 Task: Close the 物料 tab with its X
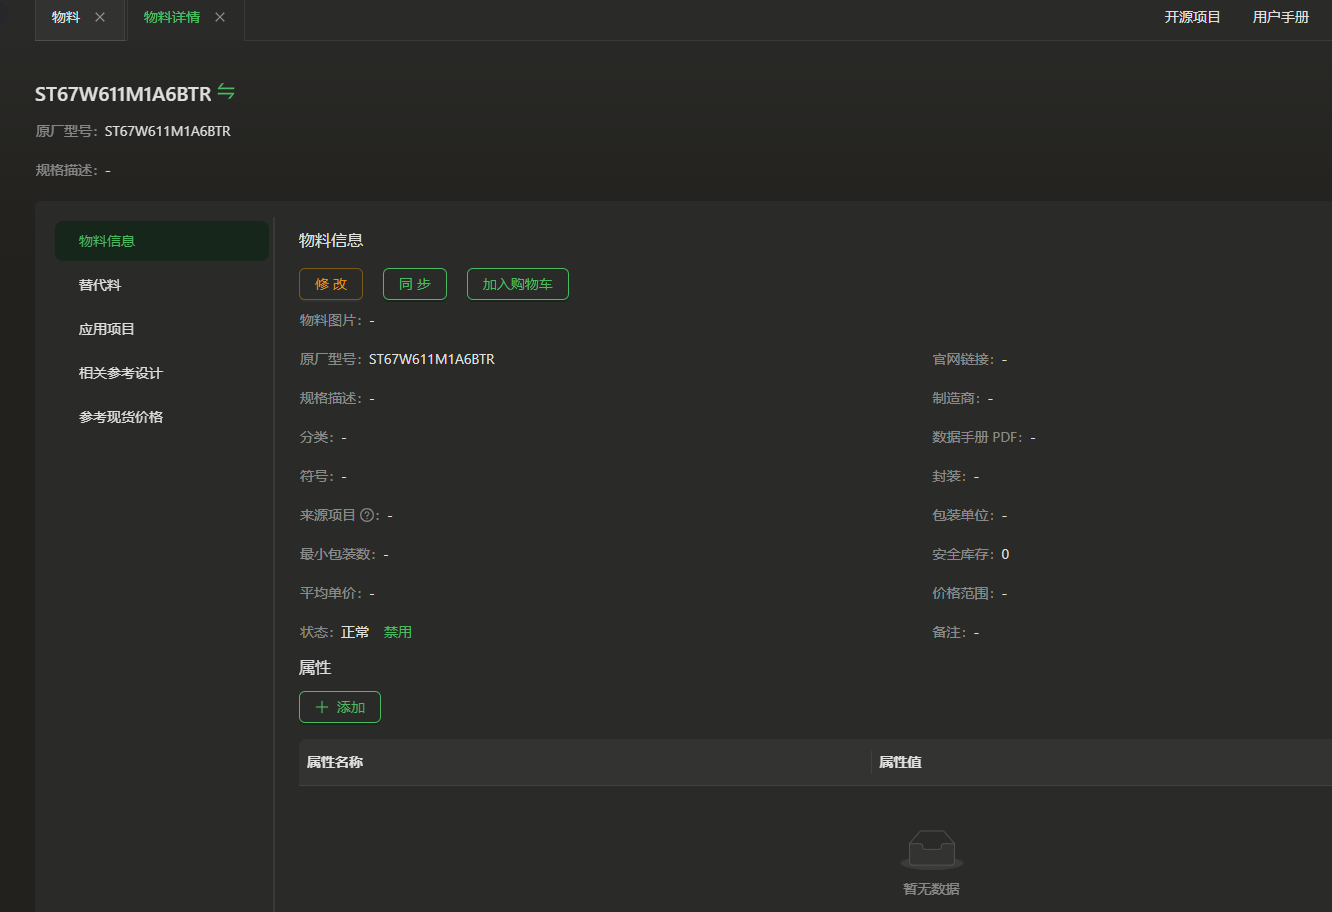[100, 17]
